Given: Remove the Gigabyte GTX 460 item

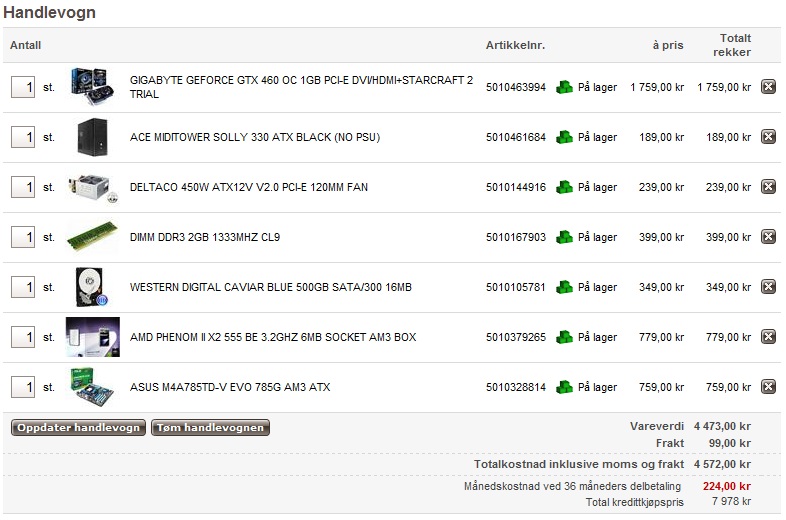Looking at the screenshot, I should pos(768,87).
